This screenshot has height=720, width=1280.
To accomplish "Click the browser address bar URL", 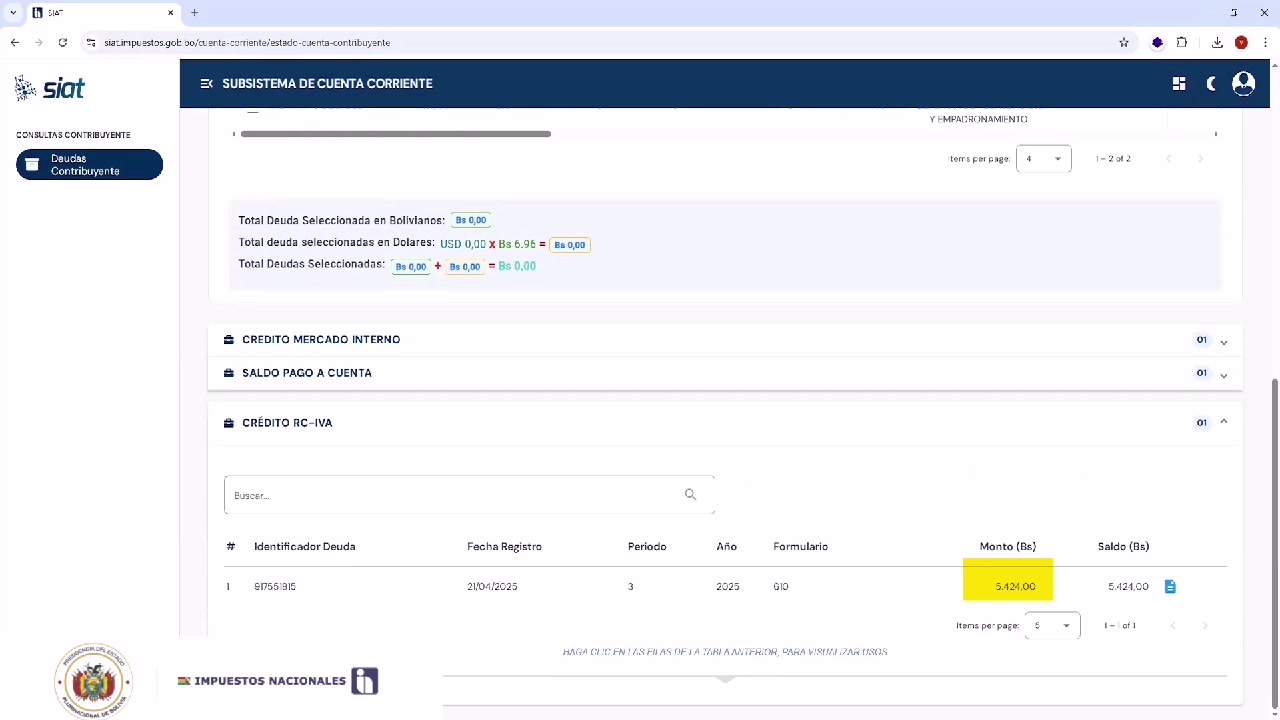I will click(247, 43).
